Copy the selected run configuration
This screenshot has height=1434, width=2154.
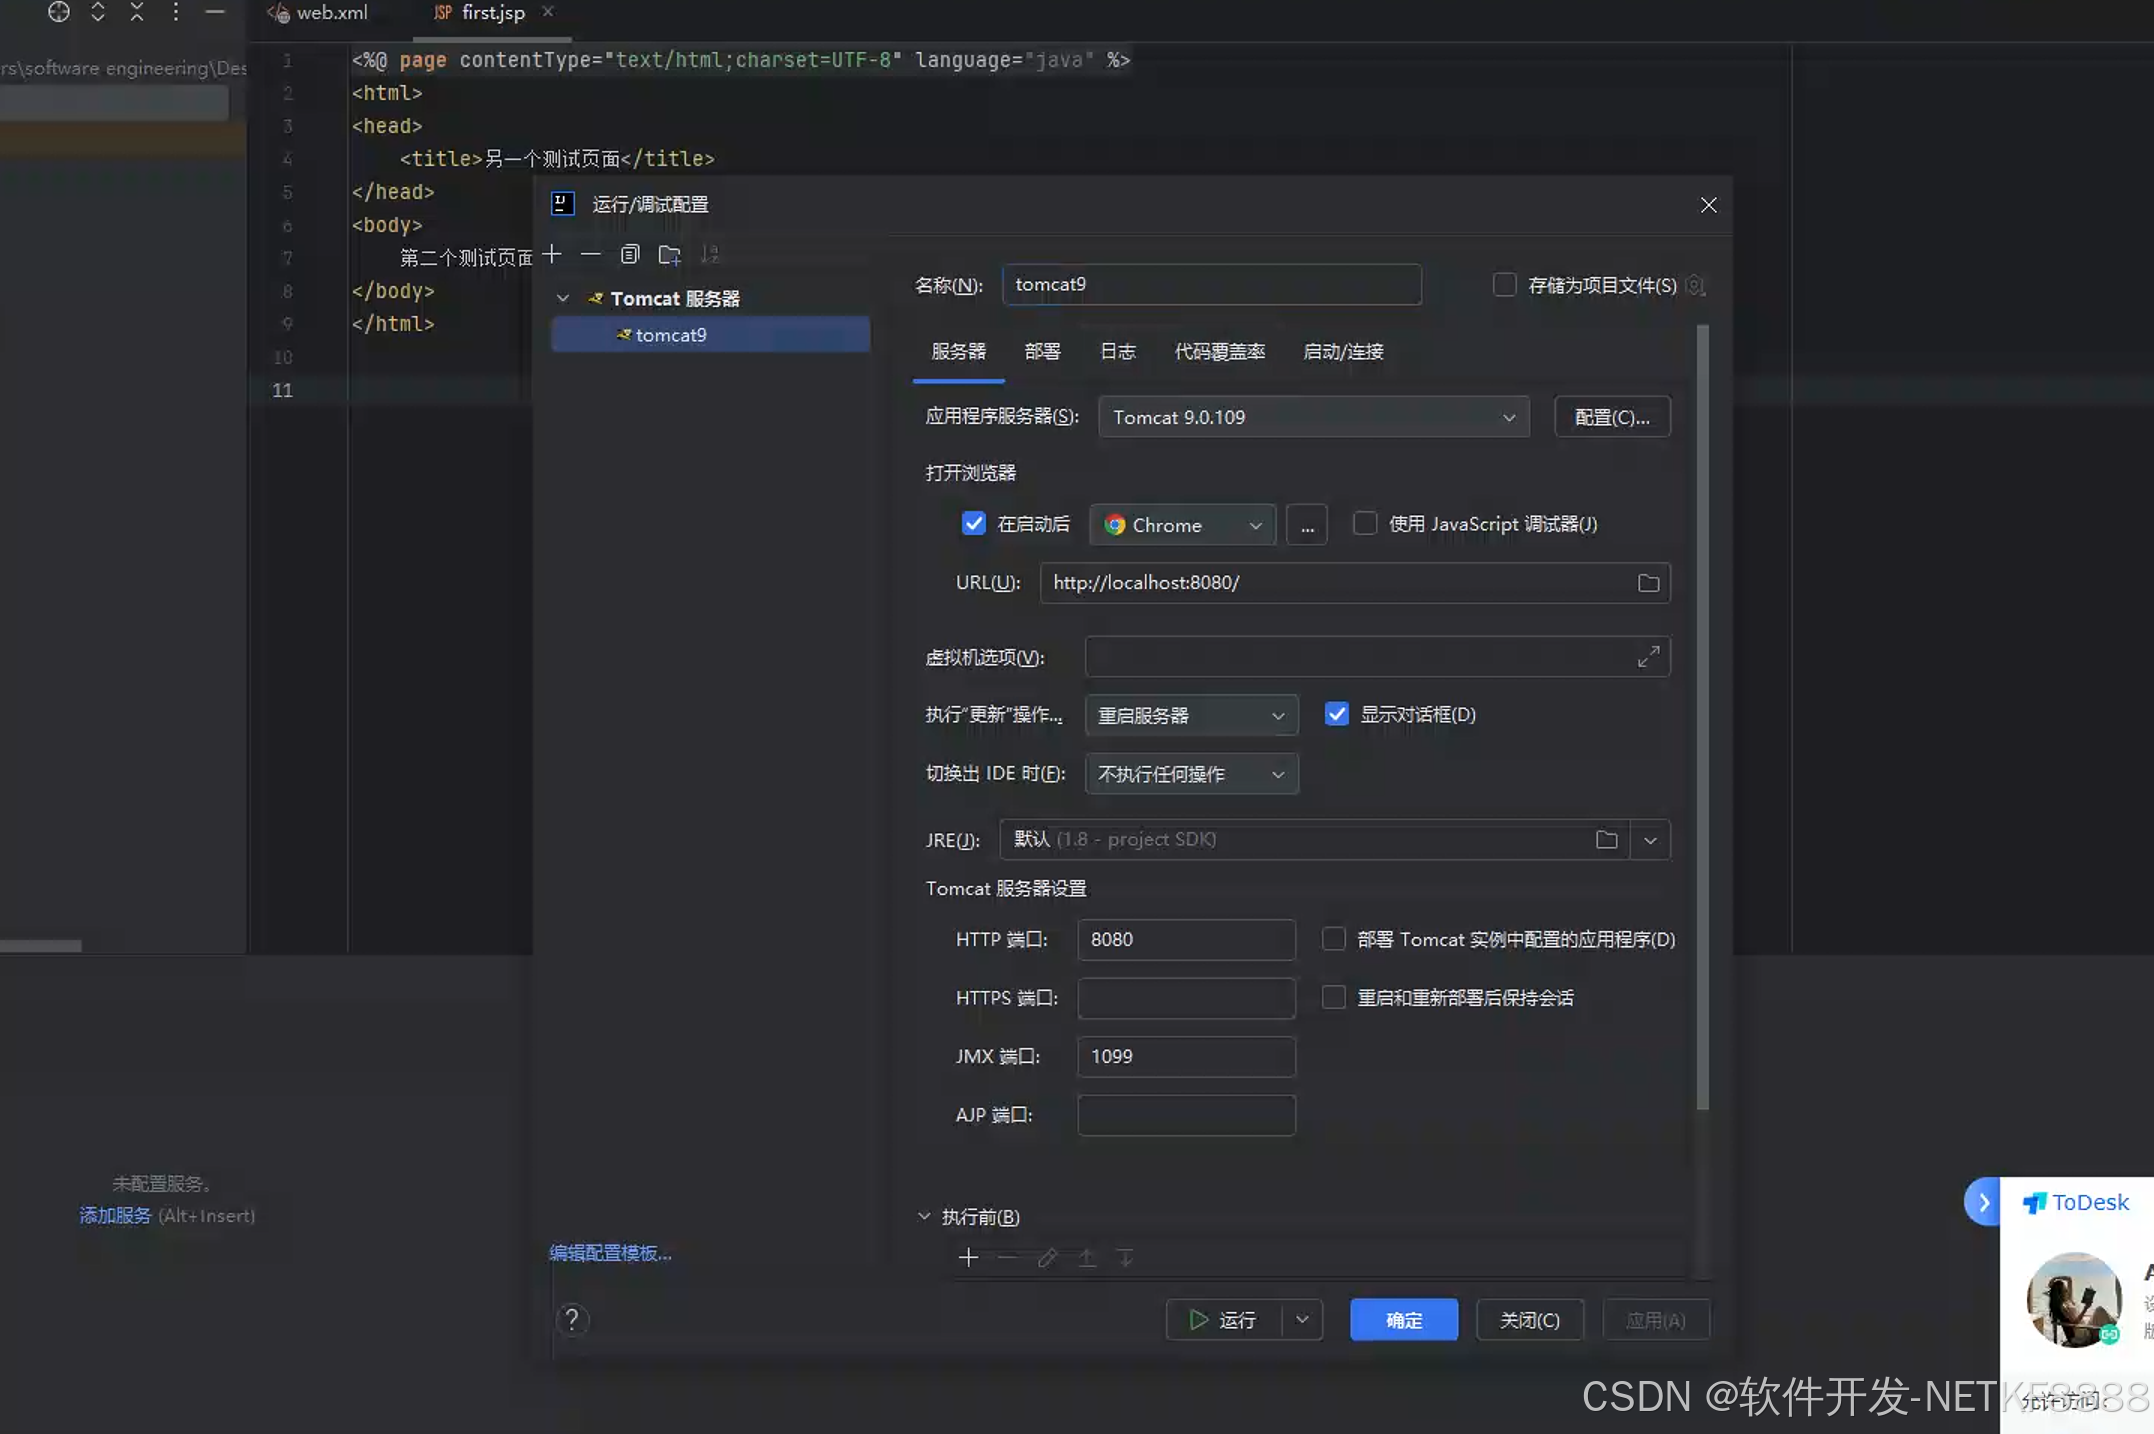tap(630, 255)
